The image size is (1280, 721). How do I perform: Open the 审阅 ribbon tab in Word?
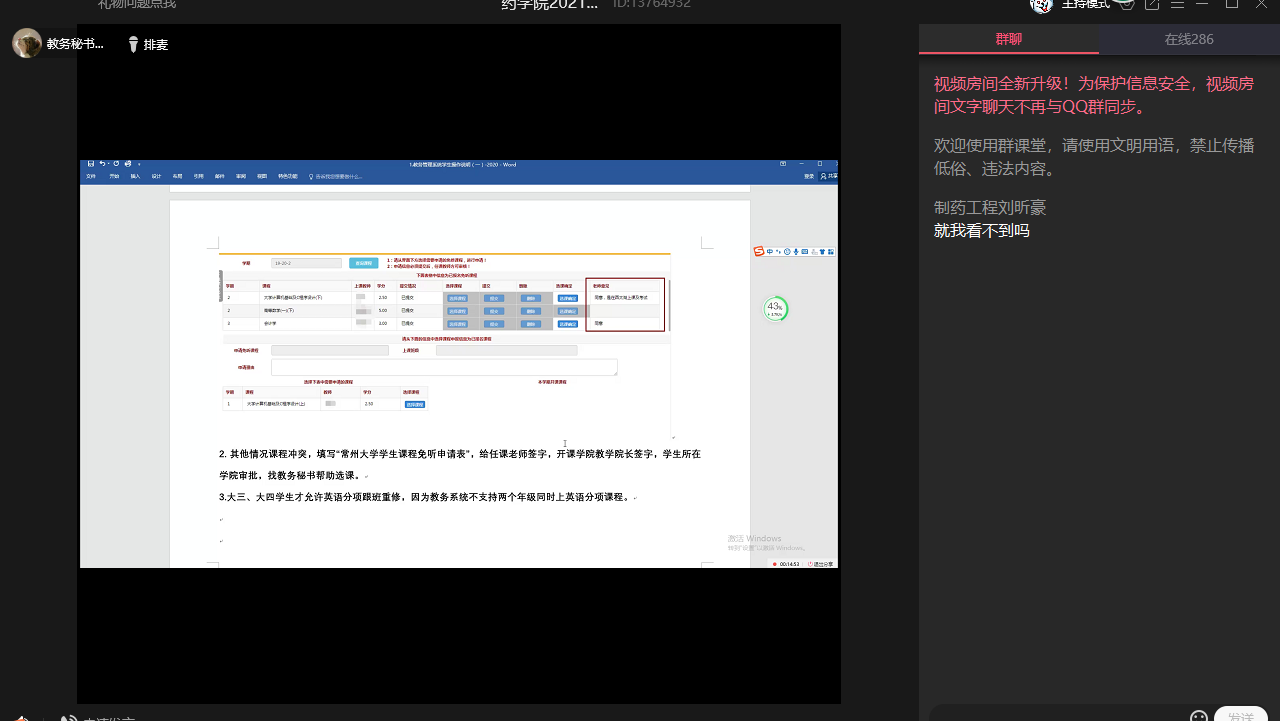tap(241, 176)
